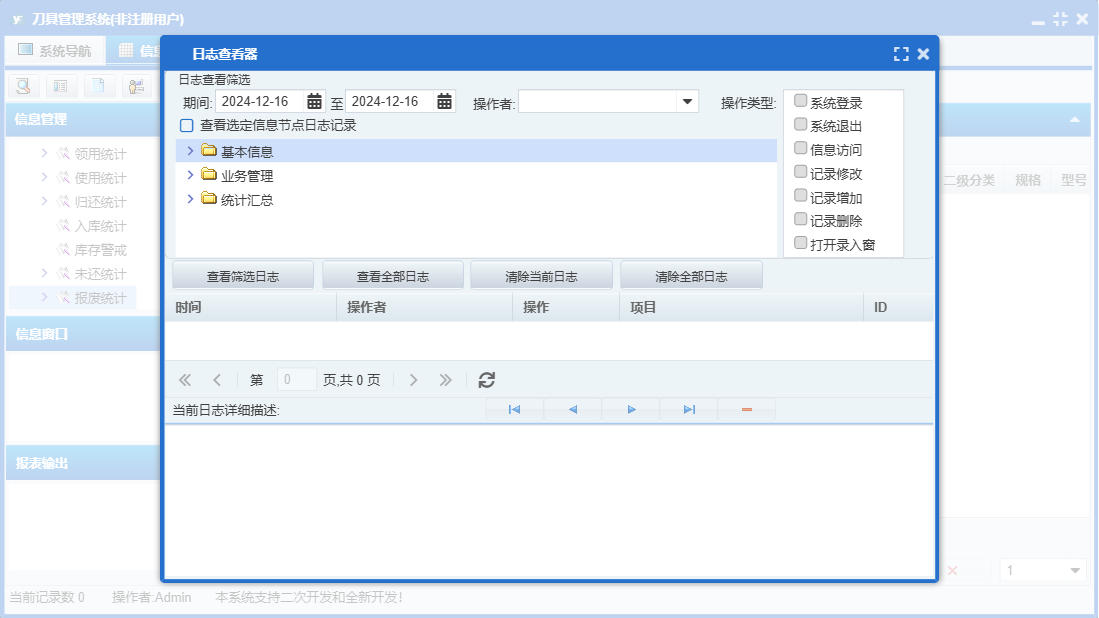This screenshot has height=618, width=1099.
Task: Click the 查看筛选日志 button
Action: tap(243, 276)
